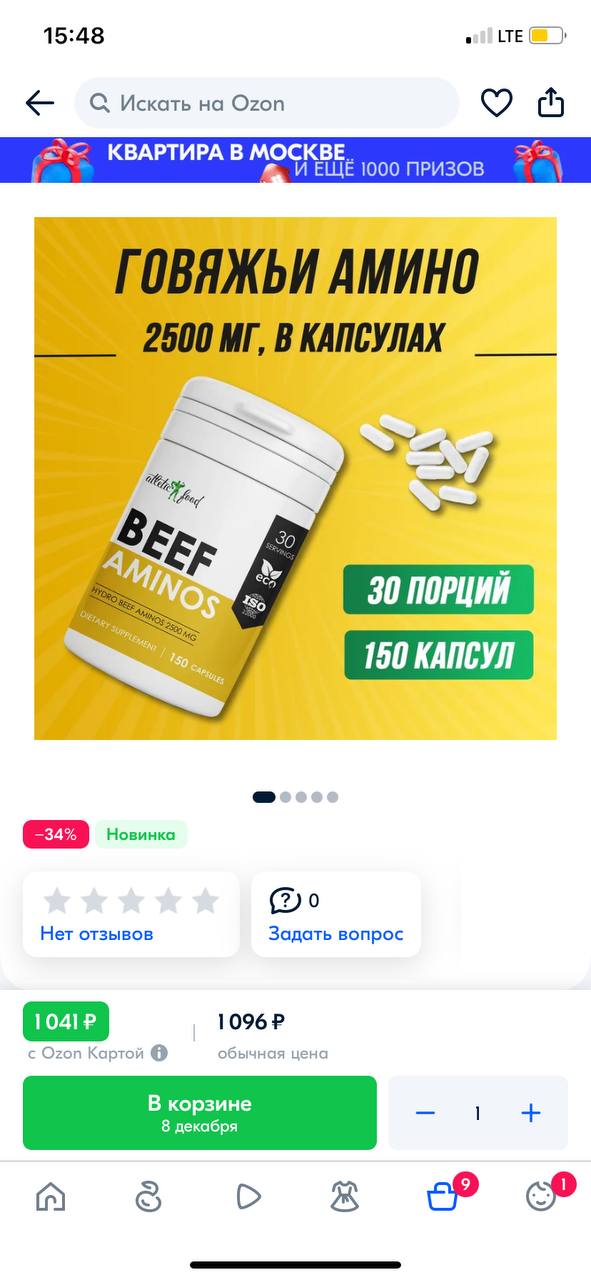Viewport: 591px width, 1280px height.
Task: Tap the Ozon Card info icon
Action: coord(159,1053)
